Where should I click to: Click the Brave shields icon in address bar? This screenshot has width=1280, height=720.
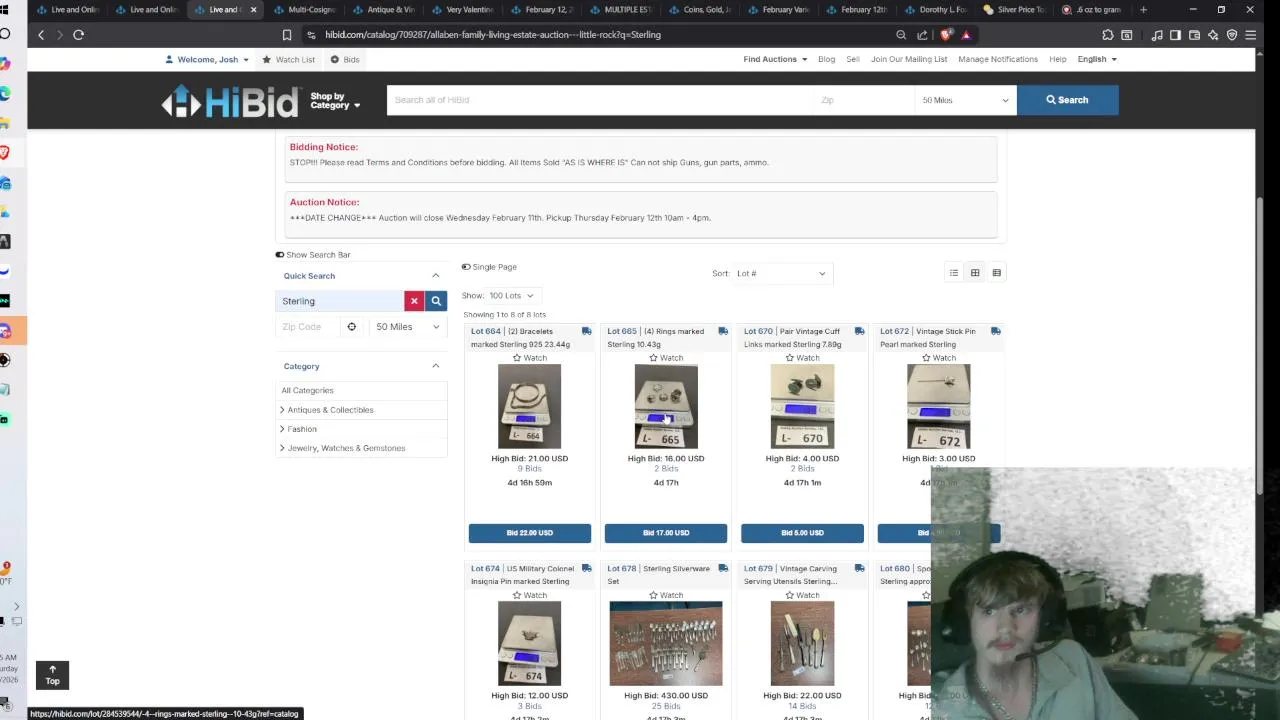[947, 35]
